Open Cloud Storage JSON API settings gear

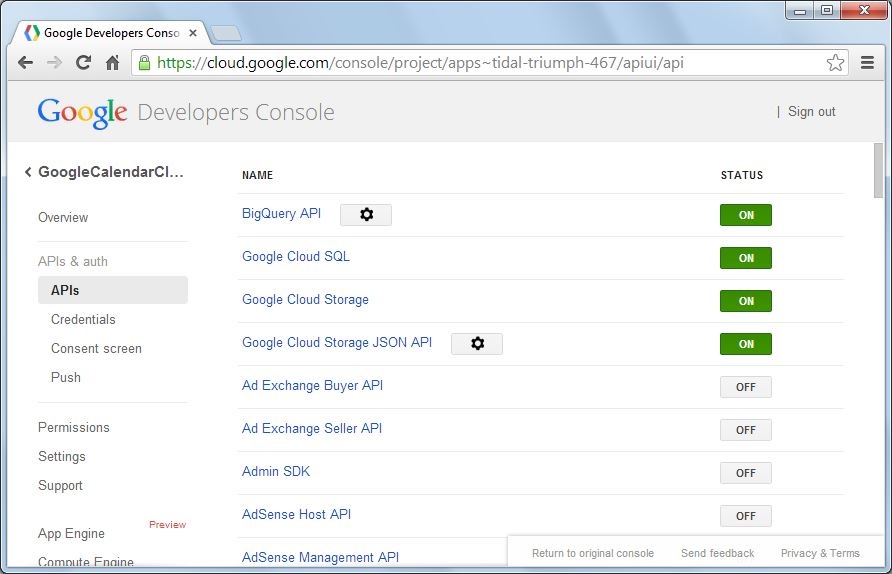click(477, 344)
